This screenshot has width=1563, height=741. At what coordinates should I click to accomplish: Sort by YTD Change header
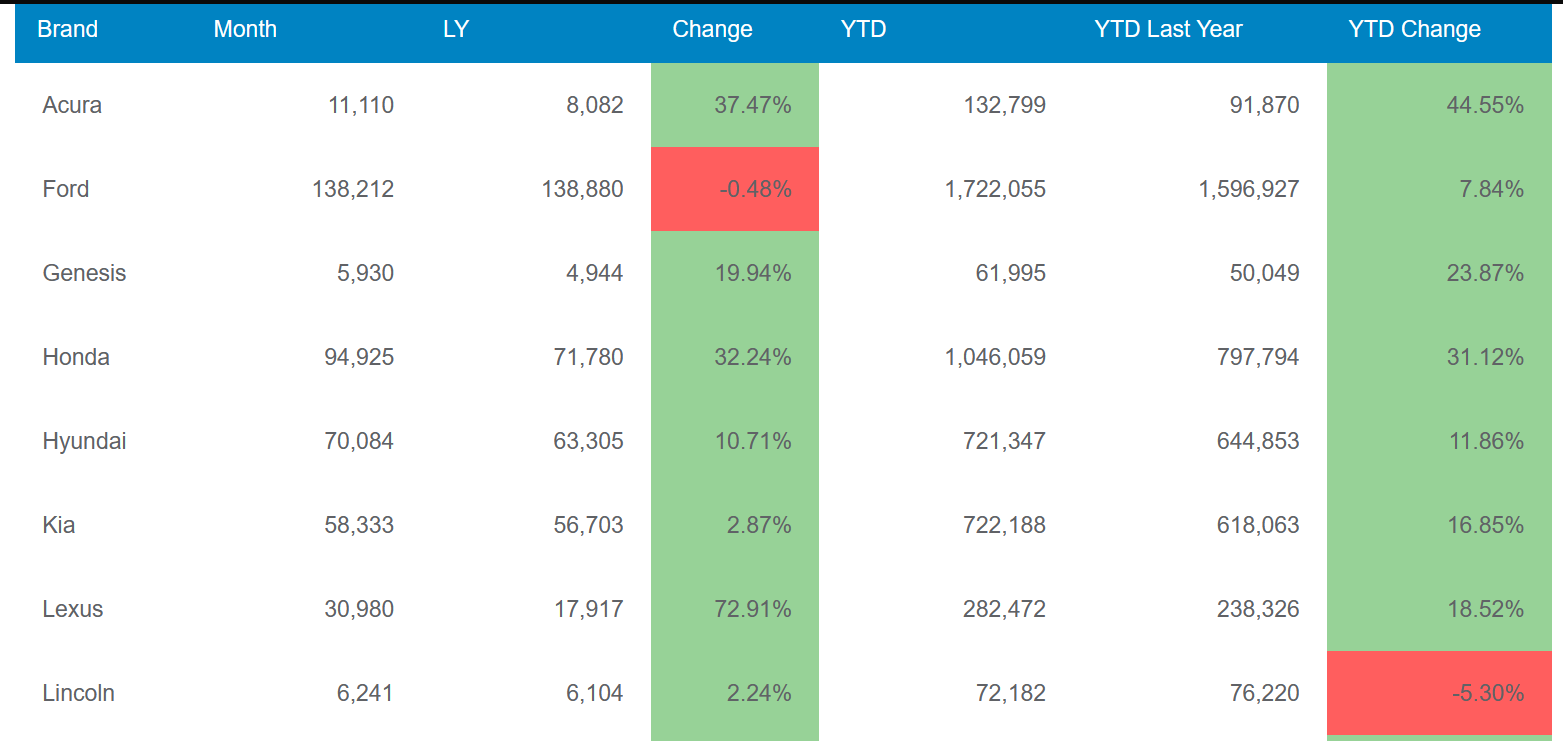(x=1414, y=30)
